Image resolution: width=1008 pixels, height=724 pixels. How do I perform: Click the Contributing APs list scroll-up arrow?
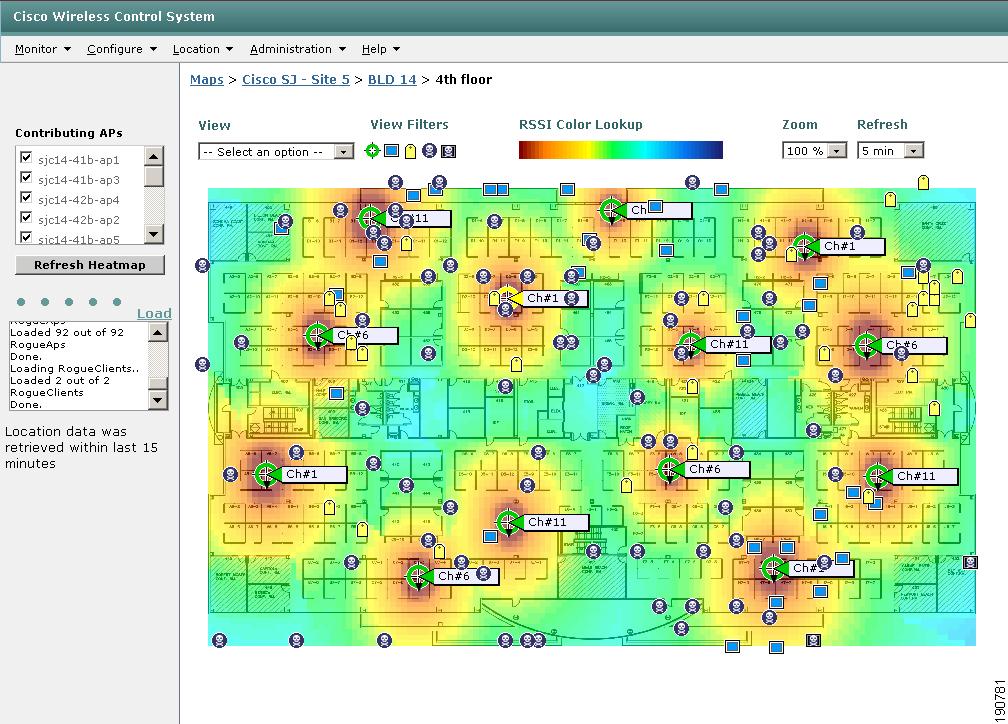pyautogui.click(x=154, y=156)
